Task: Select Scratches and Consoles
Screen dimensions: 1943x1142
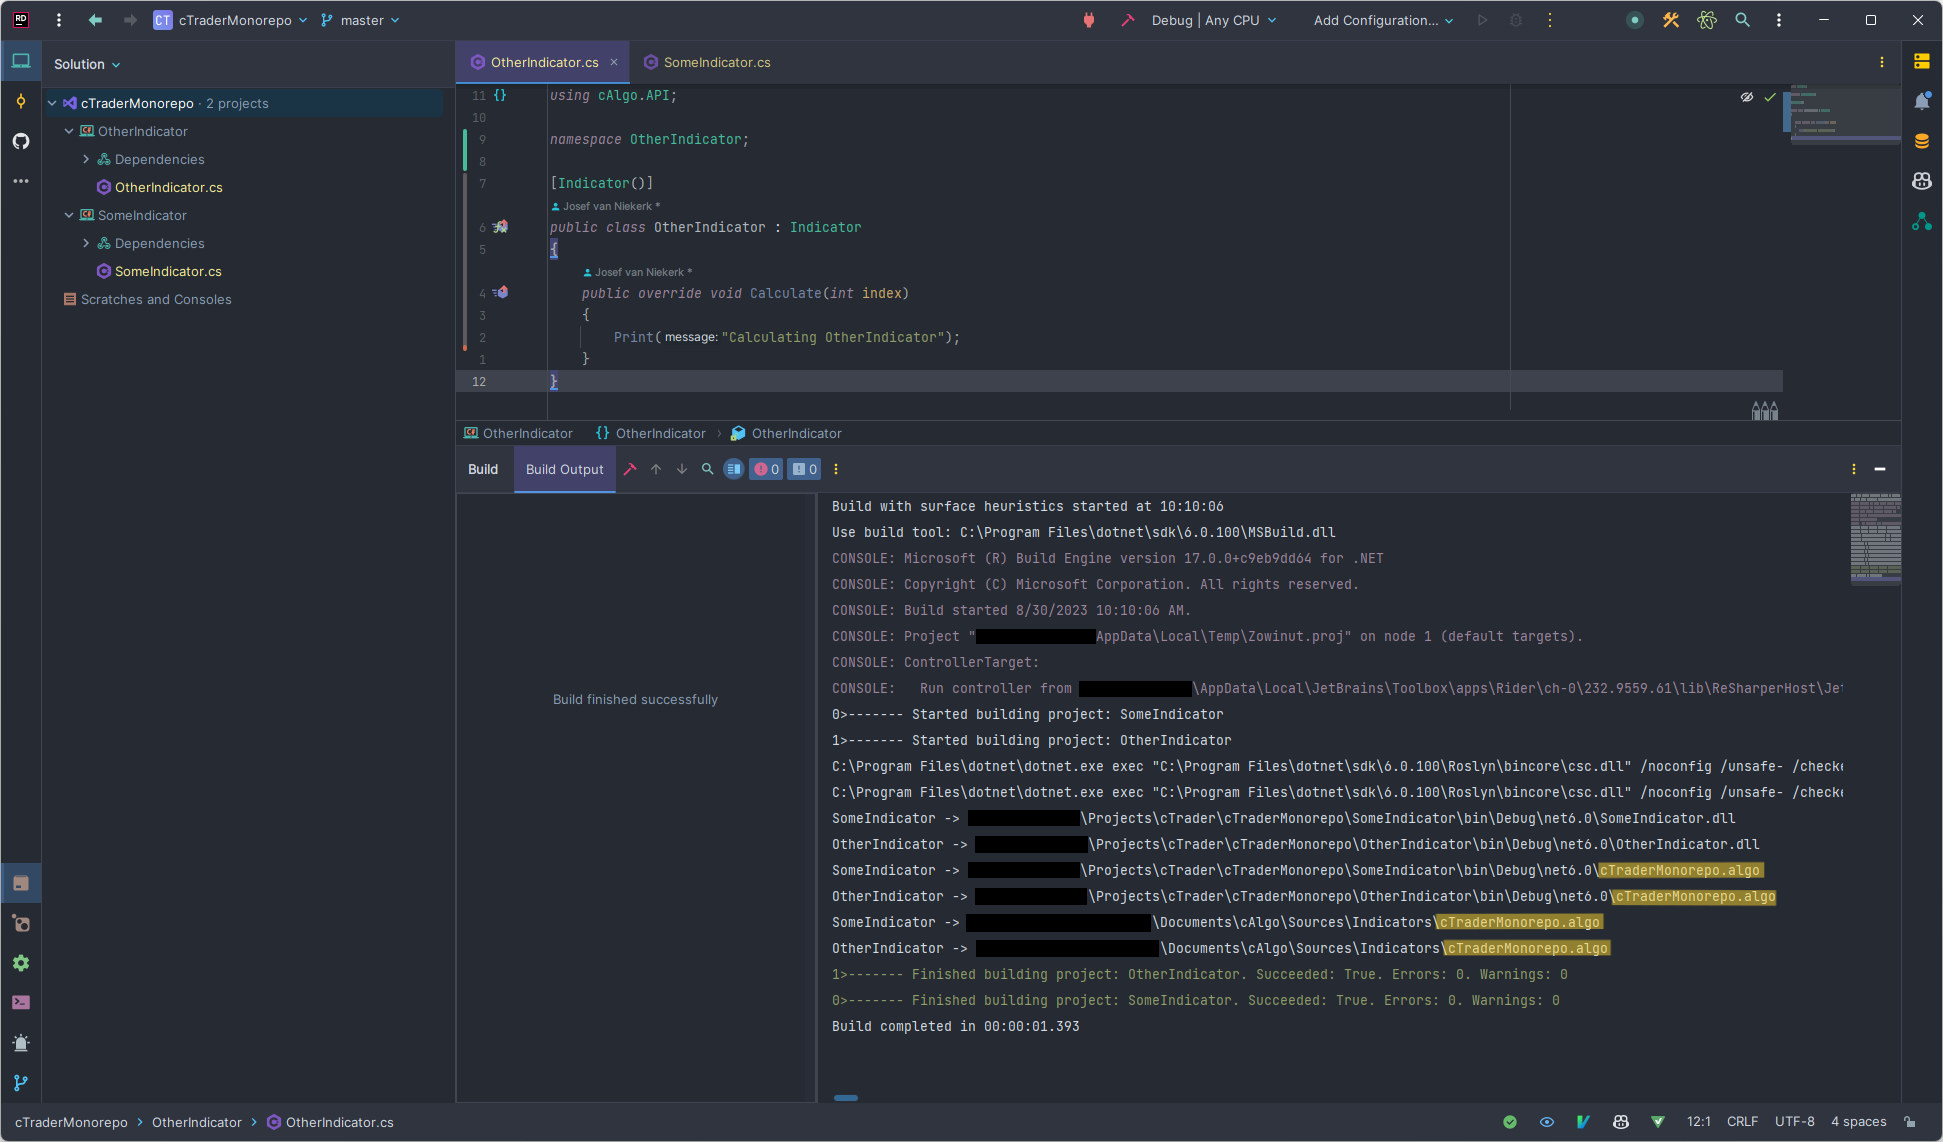Action: (147, 299)
